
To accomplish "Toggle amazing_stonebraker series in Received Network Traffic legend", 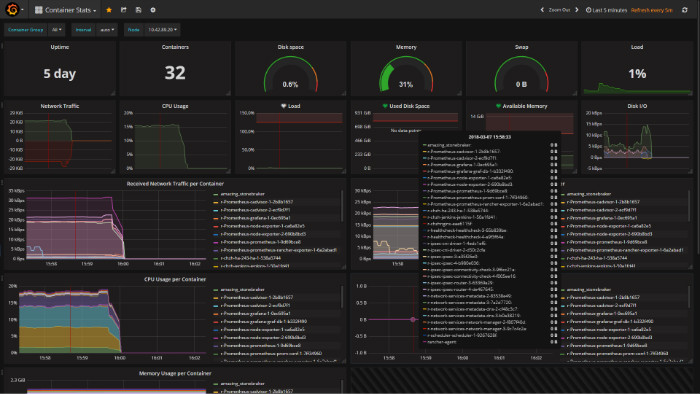I will click(x=242, y=194).
